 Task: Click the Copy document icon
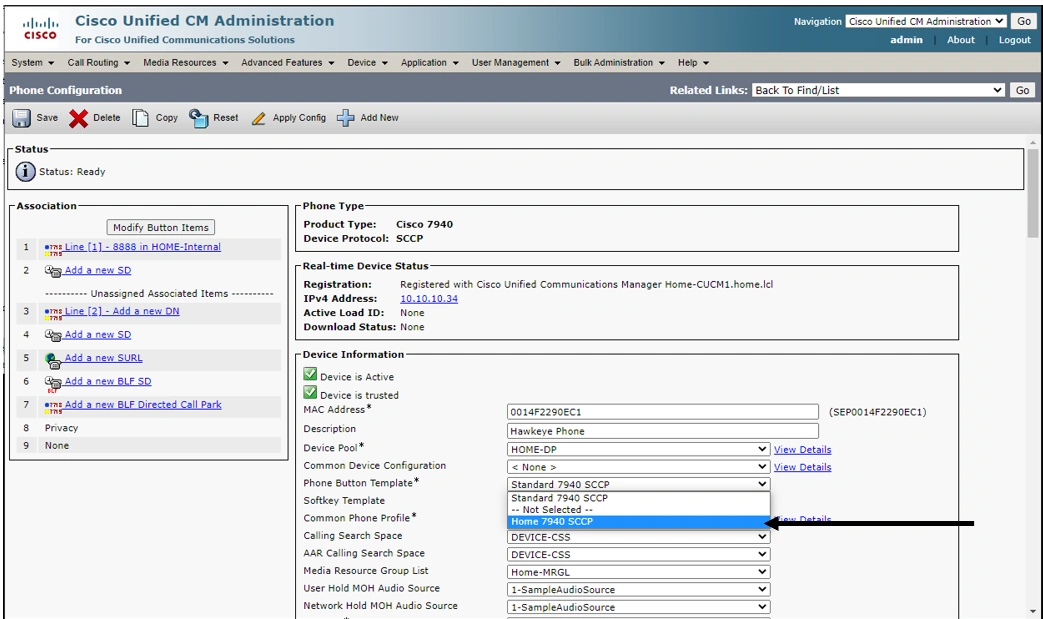(x=141, y=118)
